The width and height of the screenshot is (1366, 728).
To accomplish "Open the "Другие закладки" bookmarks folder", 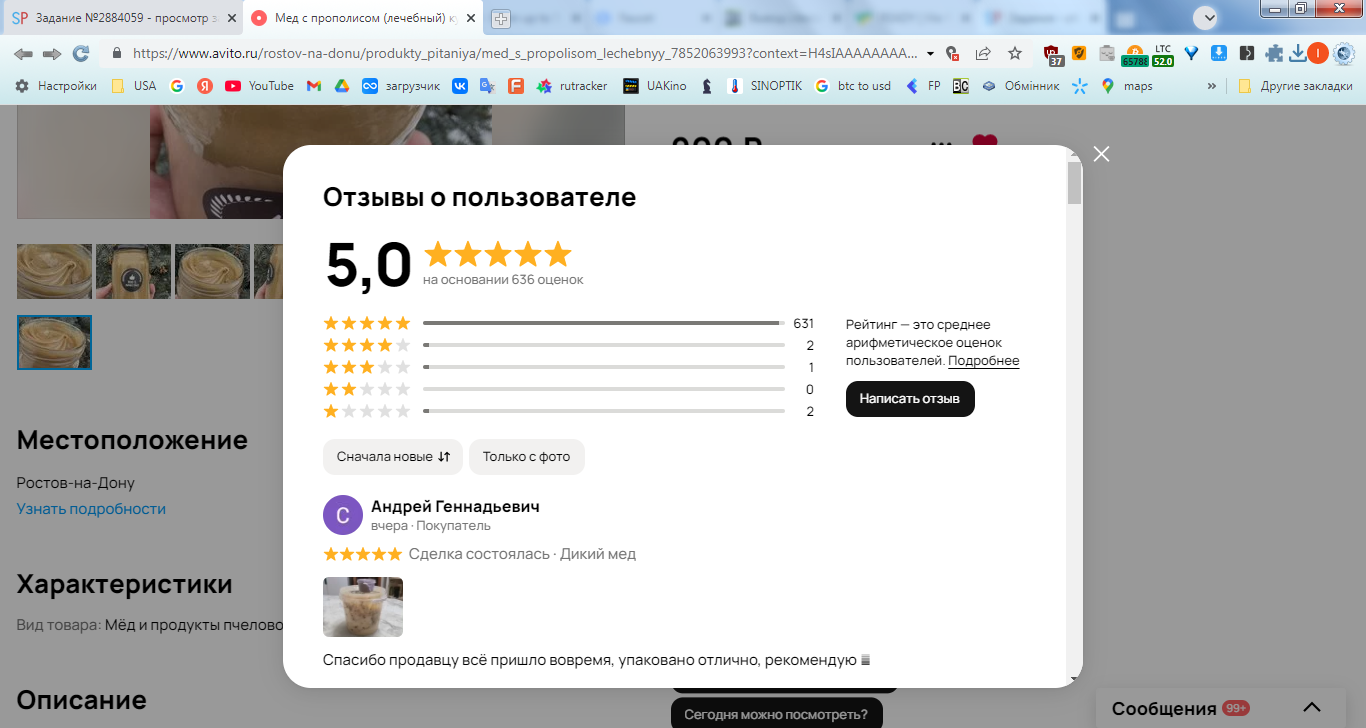I will tap(1295, 86).
